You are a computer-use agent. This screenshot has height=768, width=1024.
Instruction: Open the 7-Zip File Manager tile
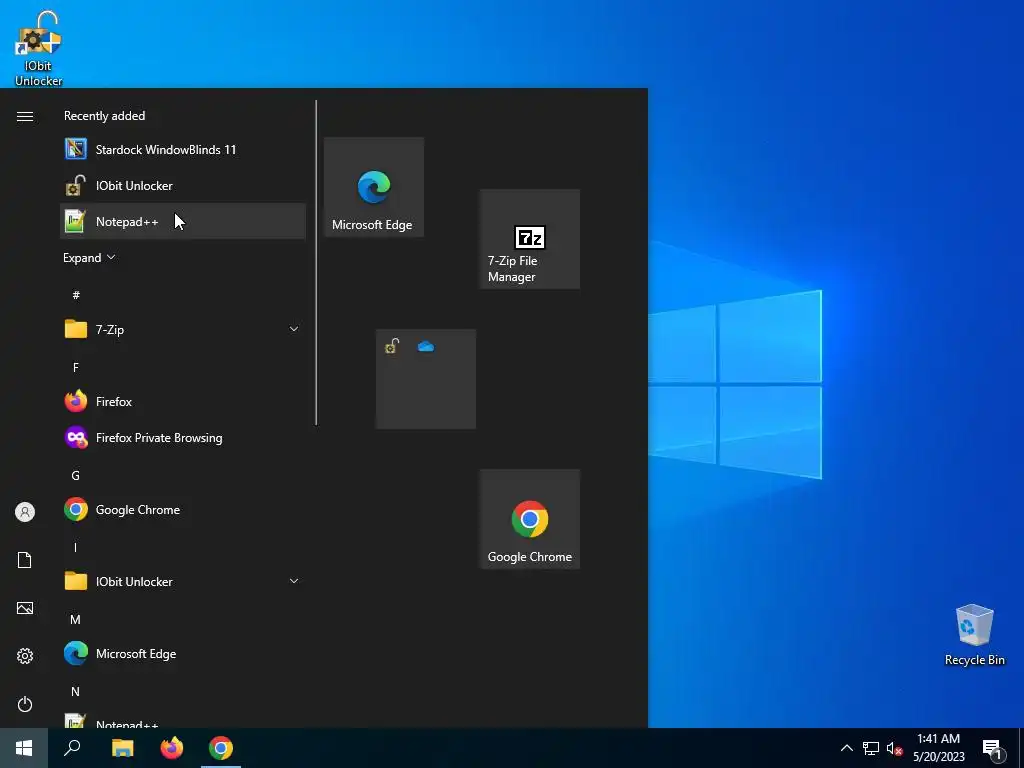point(530,239)
